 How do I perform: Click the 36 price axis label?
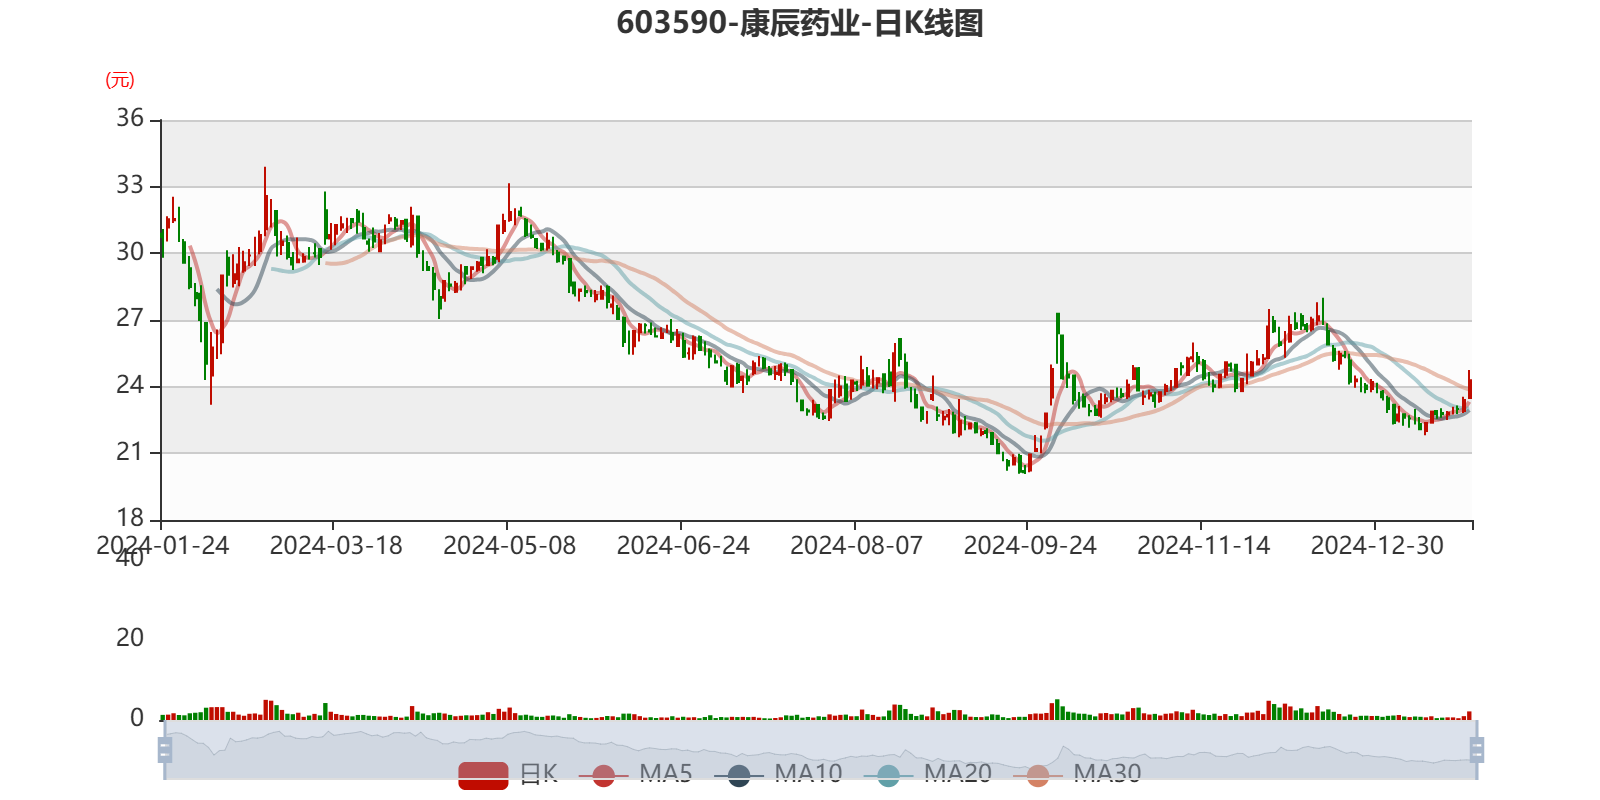pyautogui.click(x=130, y=118)
